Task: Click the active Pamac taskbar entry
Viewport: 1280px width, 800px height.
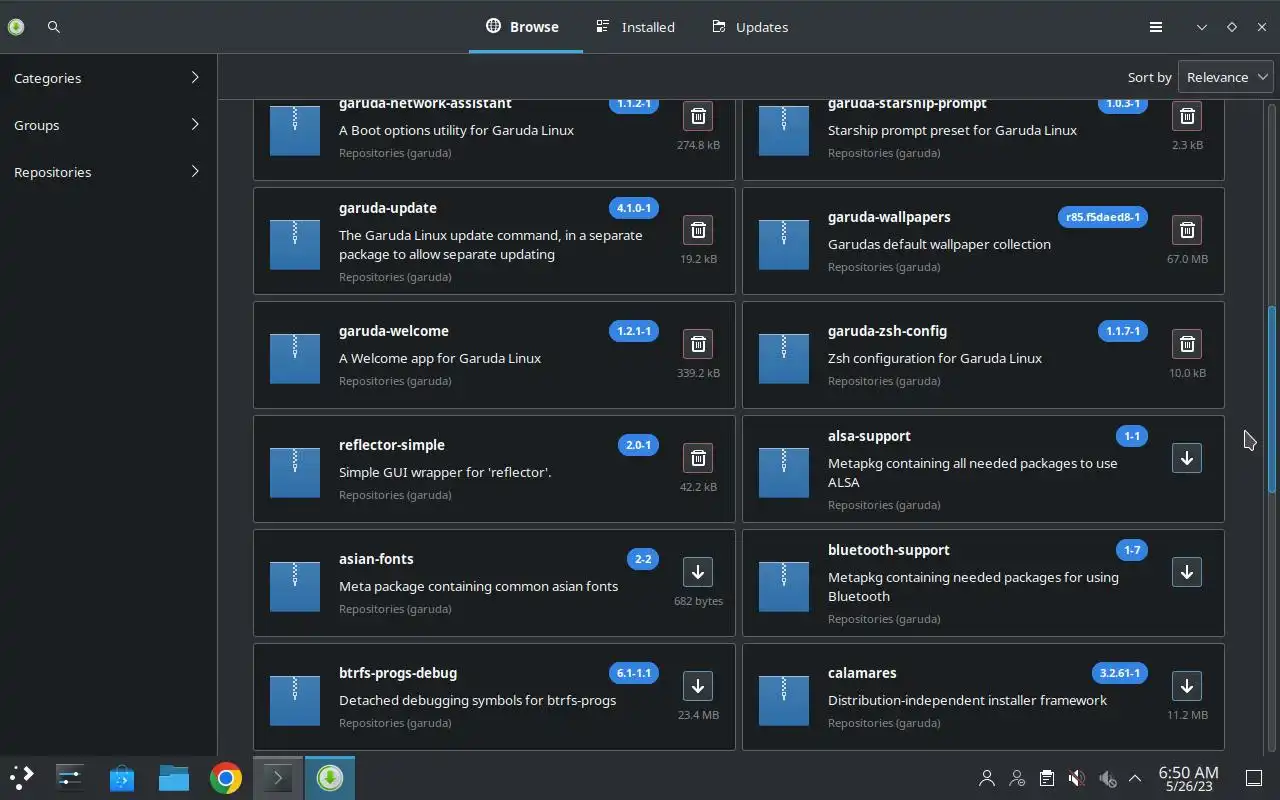Action: tap(330, 777)
